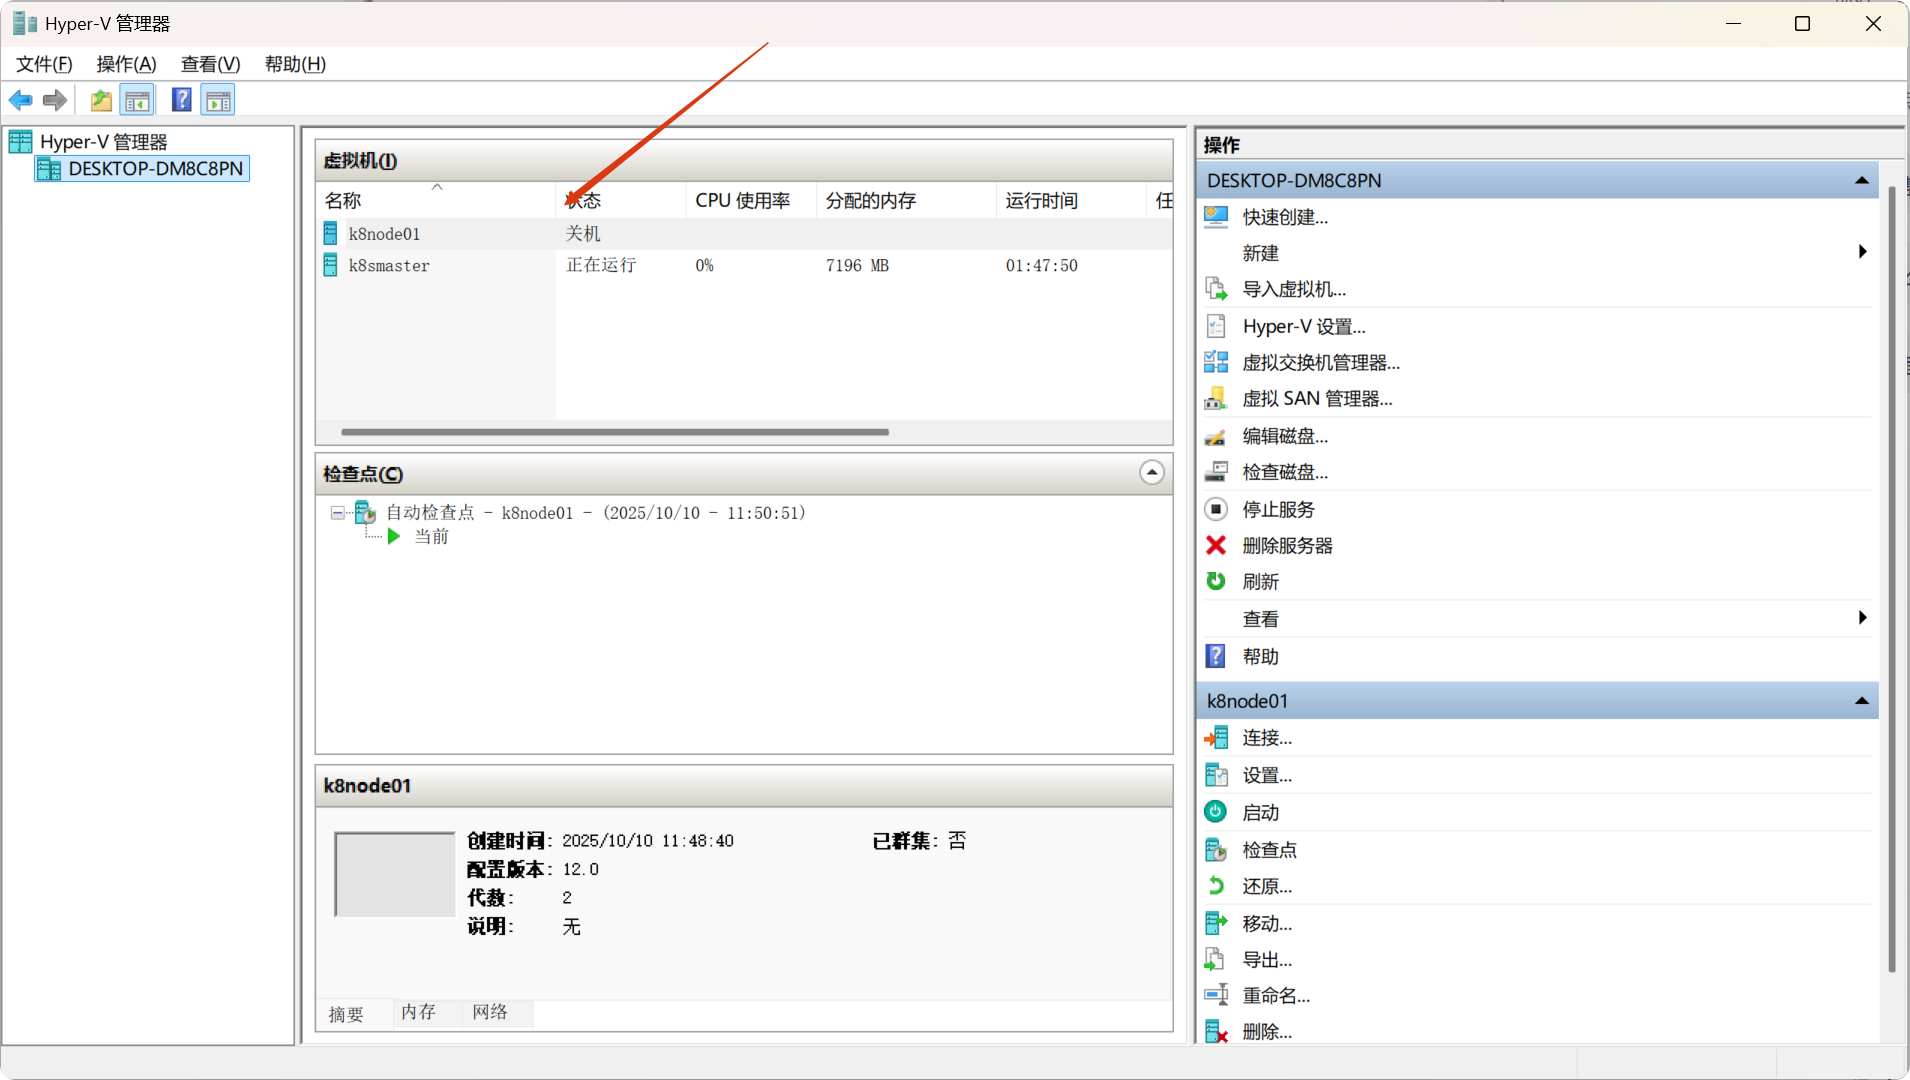
Task: Click the Connect icon for k8node01
Action: [1216, 738]
